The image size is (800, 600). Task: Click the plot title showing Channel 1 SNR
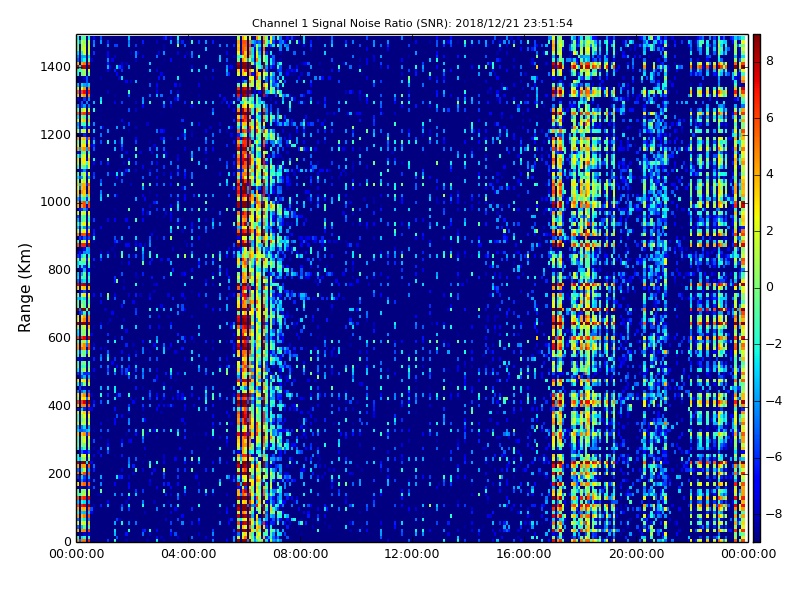point(412,23)
